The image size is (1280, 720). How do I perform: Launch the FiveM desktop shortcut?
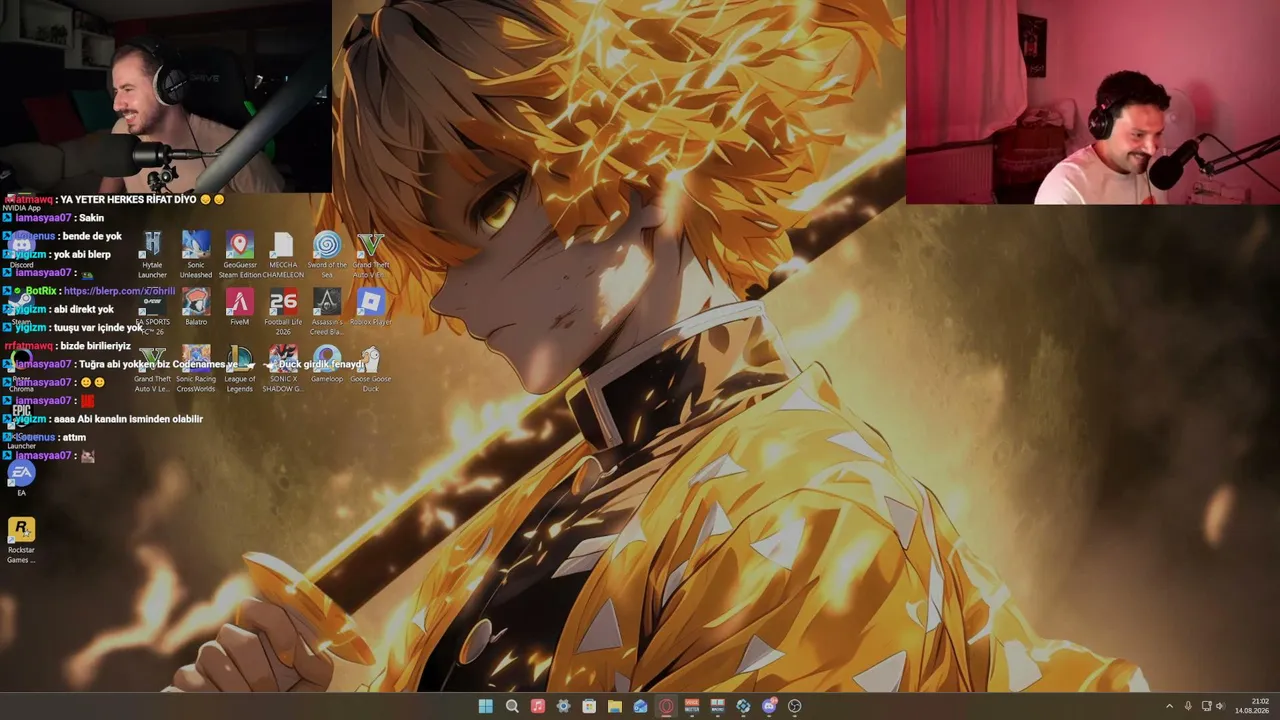pyautogui.click(x=240, y=307)
